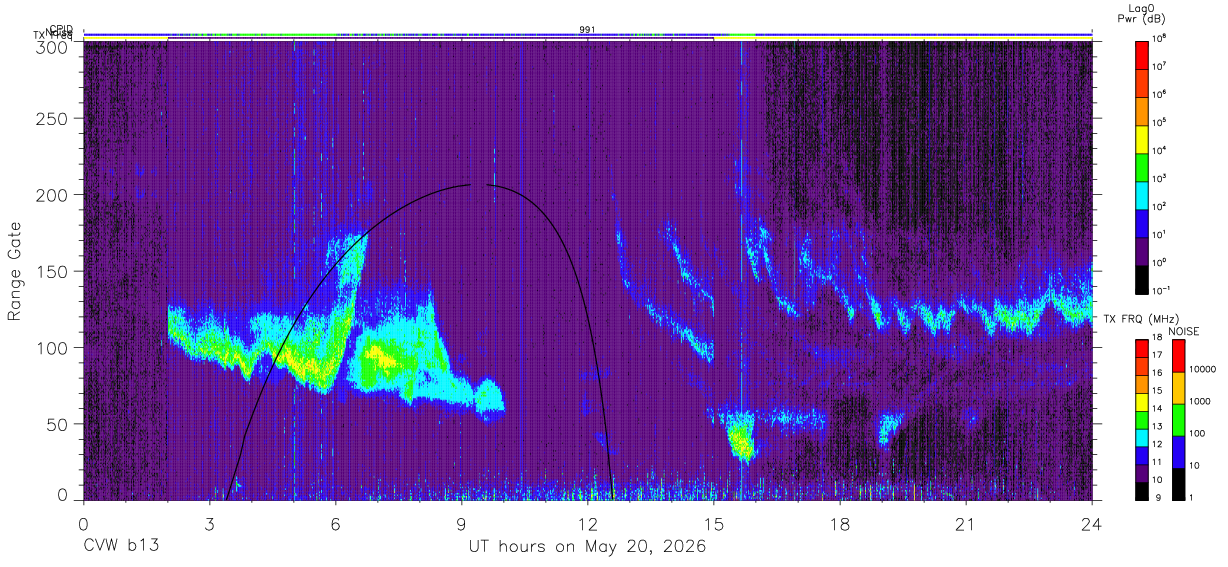Click the cyan segment of TX FRQ colorbar
The height and width of the screenshot is (567, 1228).
[x=1142, y=437]
